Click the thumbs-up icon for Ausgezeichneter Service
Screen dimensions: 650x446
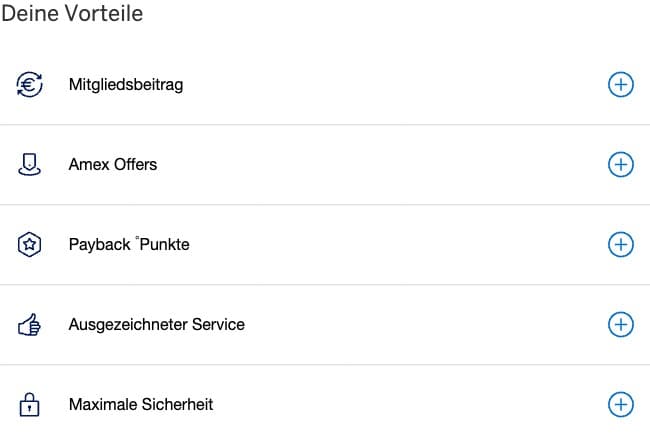point(30,325)
